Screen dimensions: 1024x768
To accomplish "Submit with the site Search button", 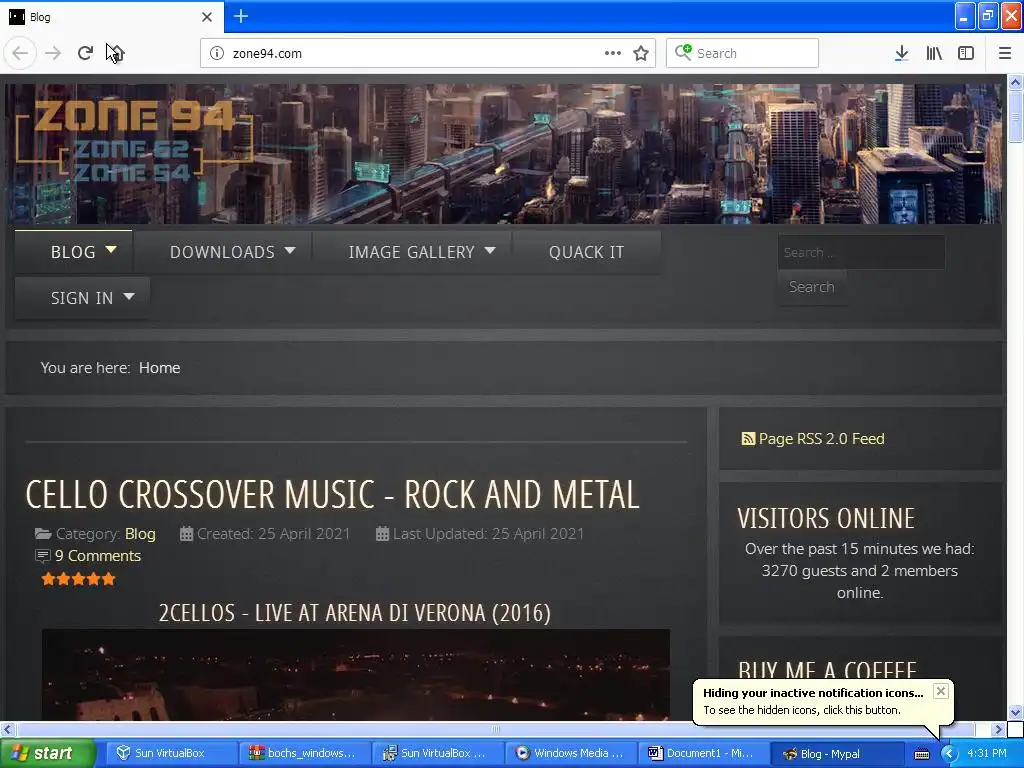I will (812, 287).
